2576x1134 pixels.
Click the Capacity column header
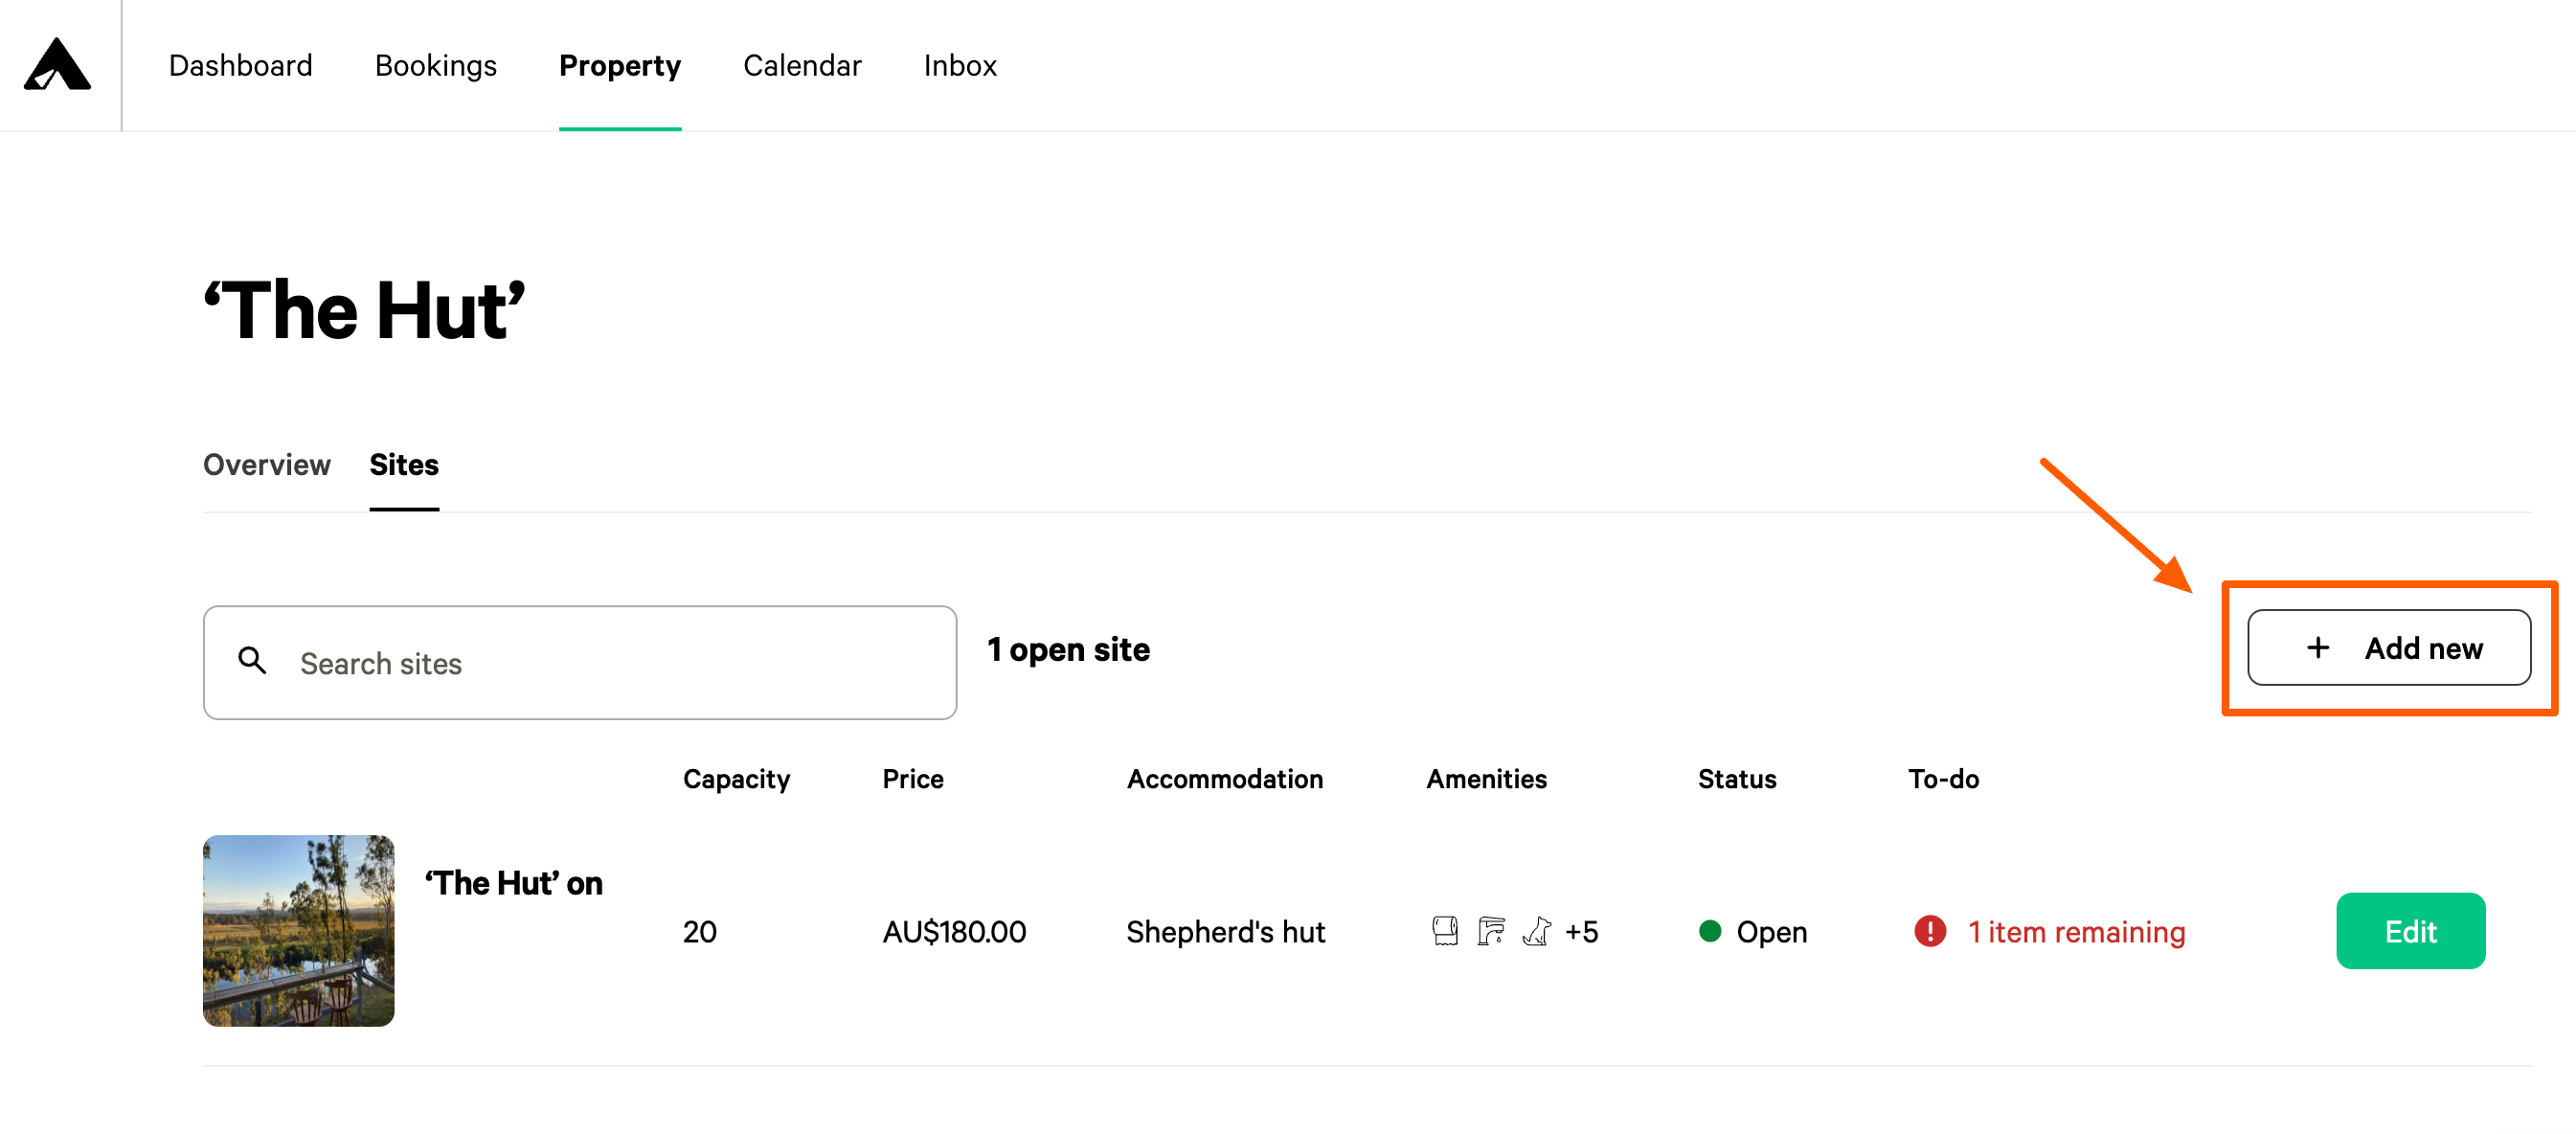pos(736,779)
